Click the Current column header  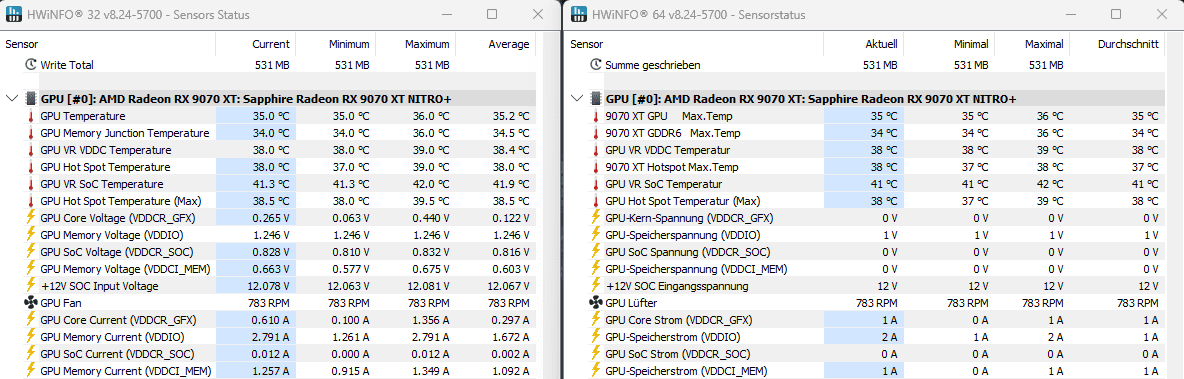point(256,45)
